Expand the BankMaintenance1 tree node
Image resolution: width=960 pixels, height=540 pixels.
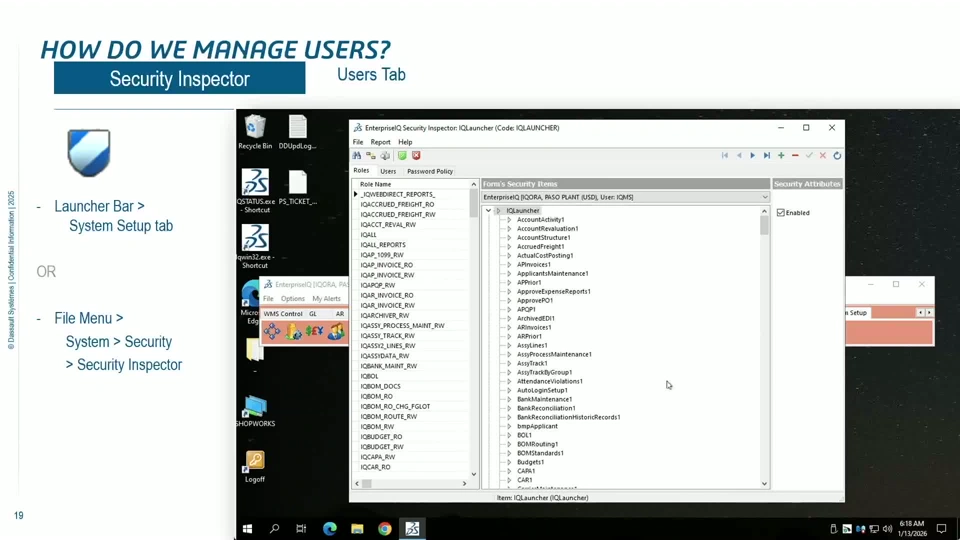[509, 399]
